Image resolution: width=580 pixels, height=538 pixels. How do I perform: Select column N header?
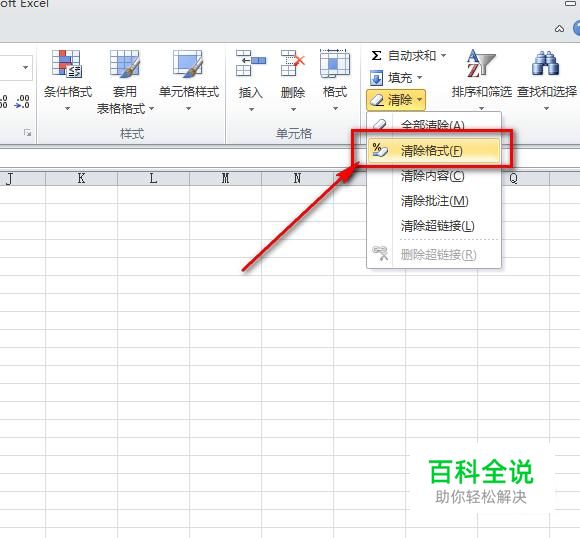pos(297,178)
